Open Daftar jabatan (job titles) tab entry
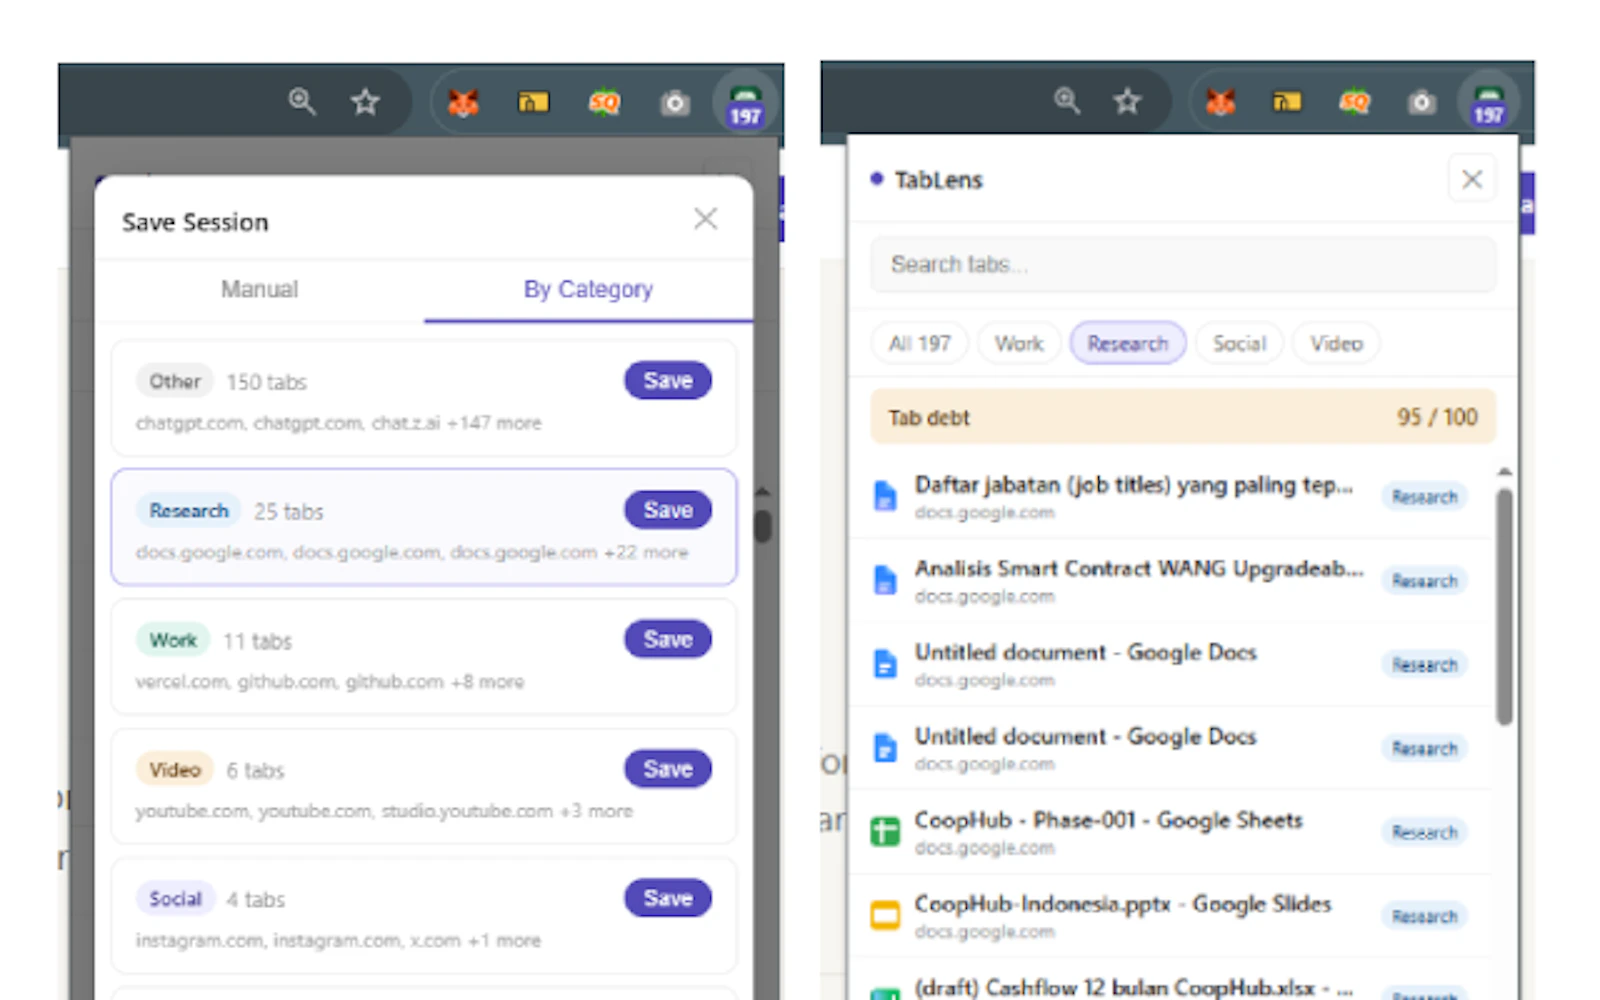This screenshot has height=1000, width=1600. click(1170, 497)
